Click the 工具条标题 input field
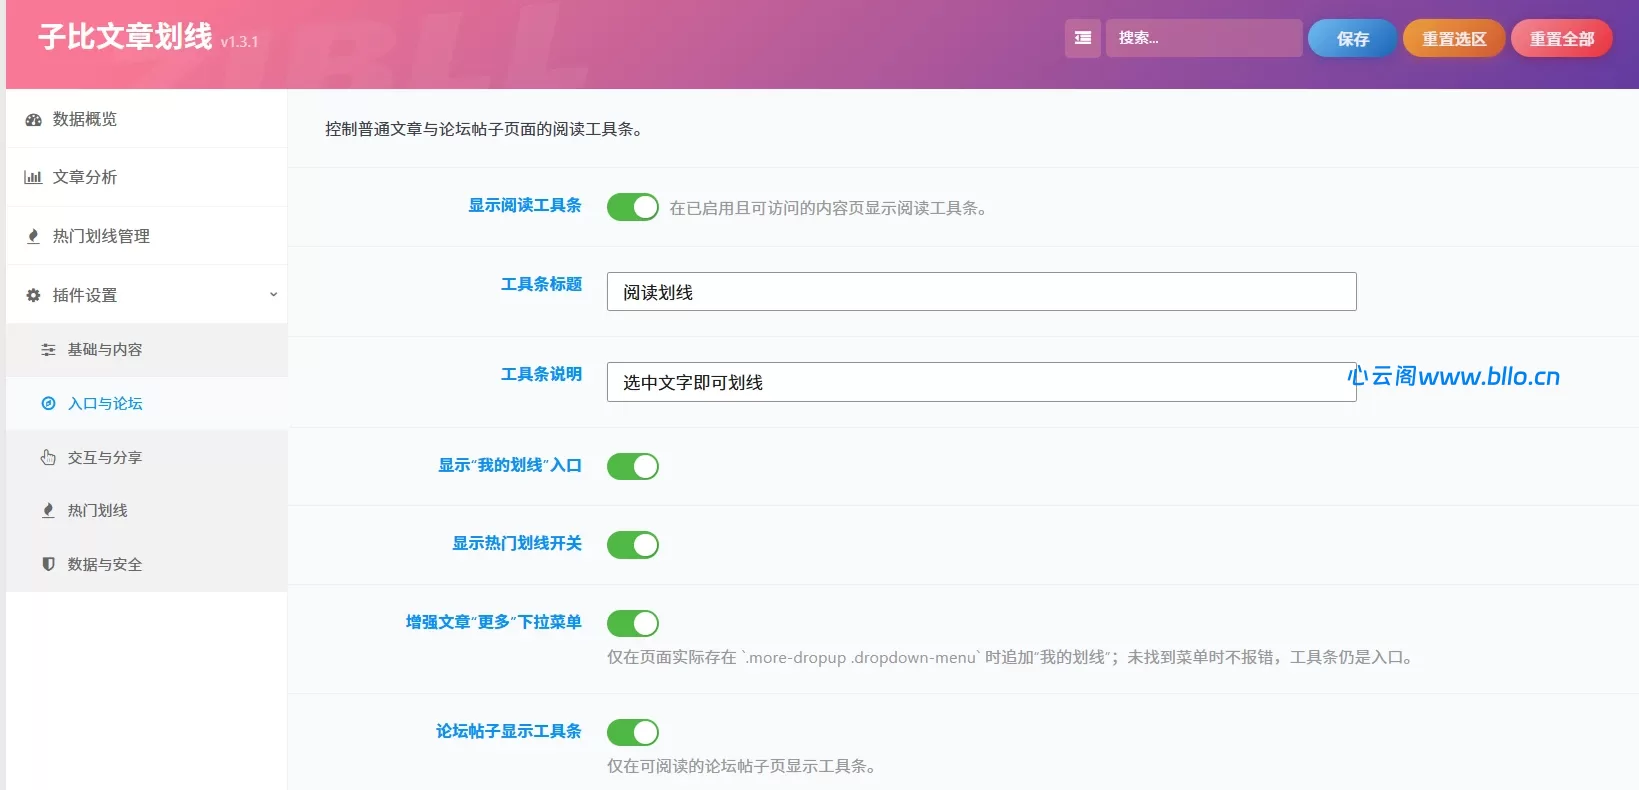 click(x=981, y=292)
